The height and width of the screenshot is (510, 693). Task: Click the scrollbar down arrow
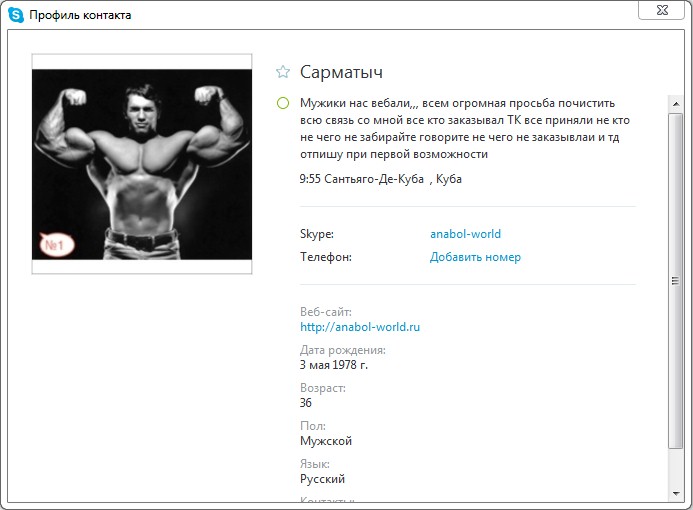pos(676,494)
